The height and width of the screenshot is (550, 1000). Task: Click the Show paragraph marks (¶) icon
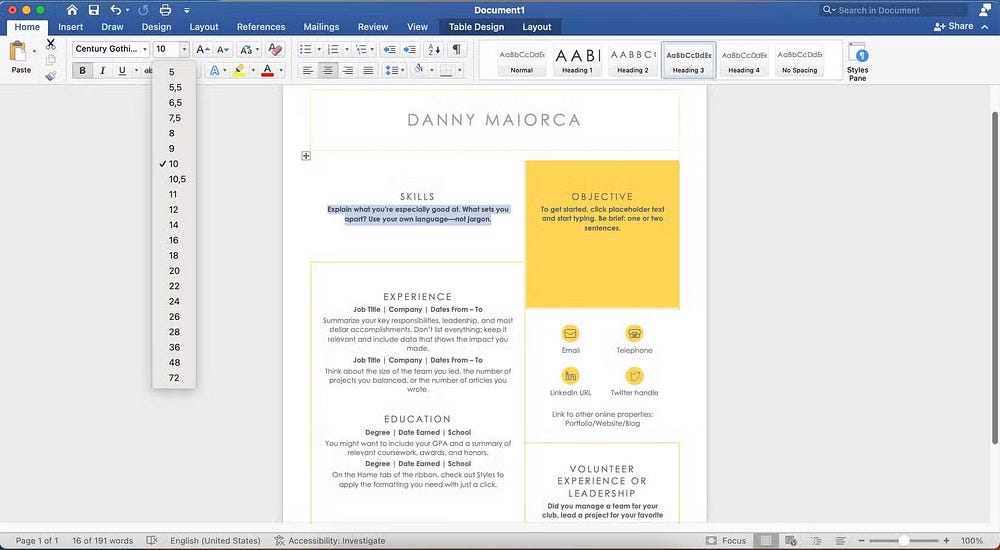(457, 49)
